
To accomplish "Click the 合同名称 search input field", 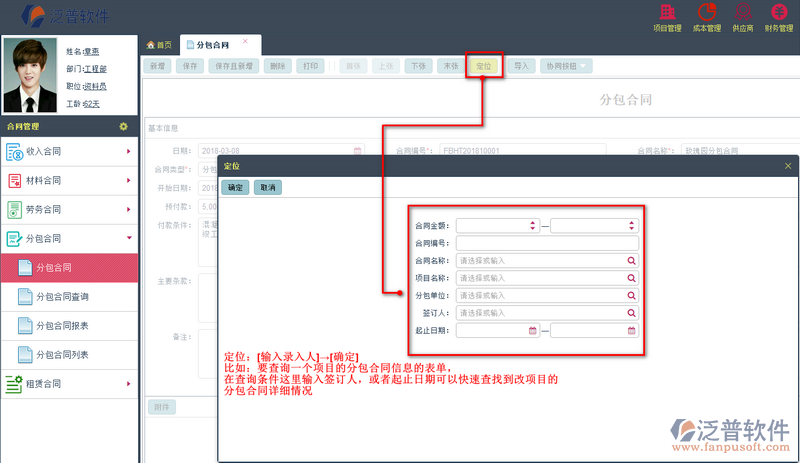I will [x=547, y=261].
